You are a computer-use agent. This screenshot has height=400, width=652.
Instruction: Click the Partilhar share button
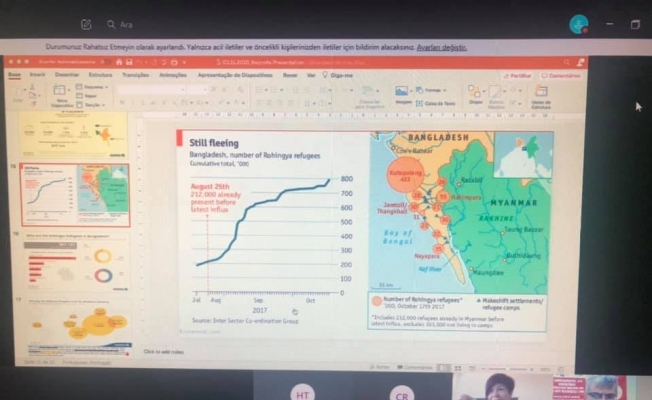(517, 75)
